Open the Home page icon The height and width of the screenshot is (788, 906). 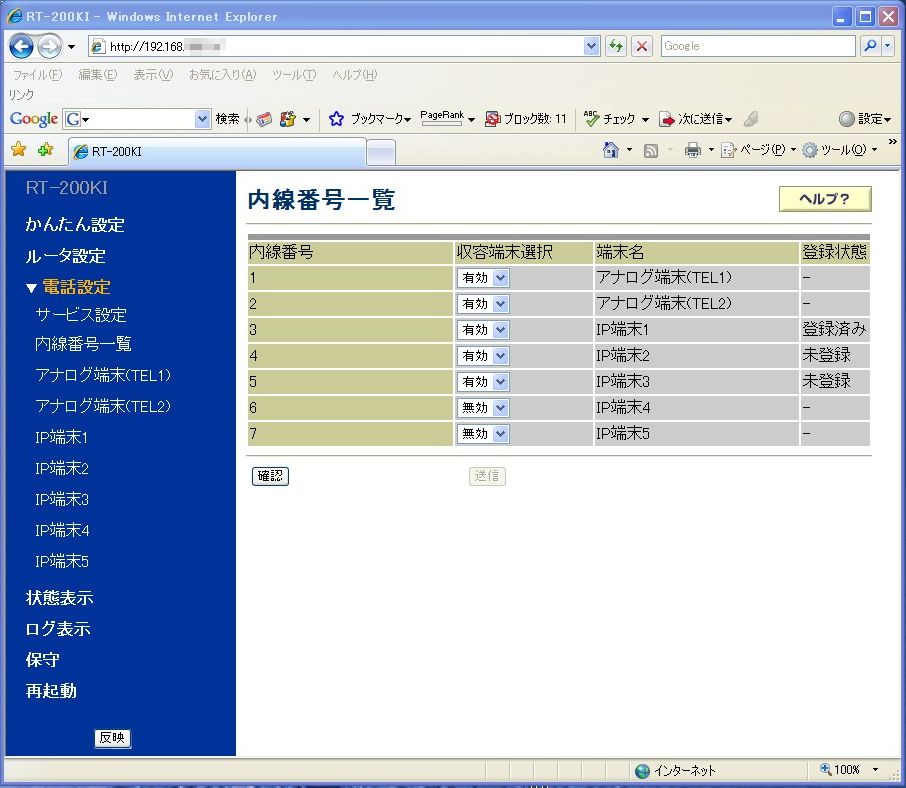[x=611, y=150]
